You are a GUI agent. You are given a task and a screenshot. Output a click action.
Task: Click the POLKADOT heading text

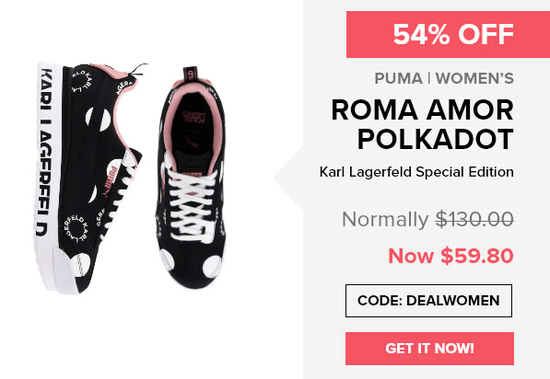[435, 139]
